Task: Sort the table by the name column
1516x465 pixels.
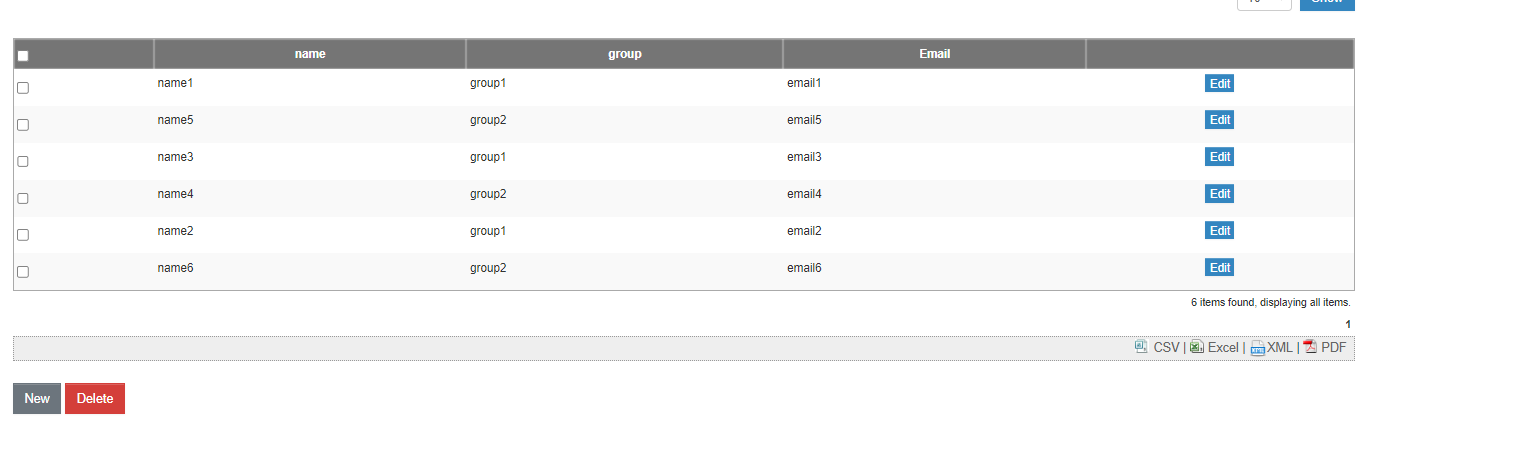Action: (310, 54)
